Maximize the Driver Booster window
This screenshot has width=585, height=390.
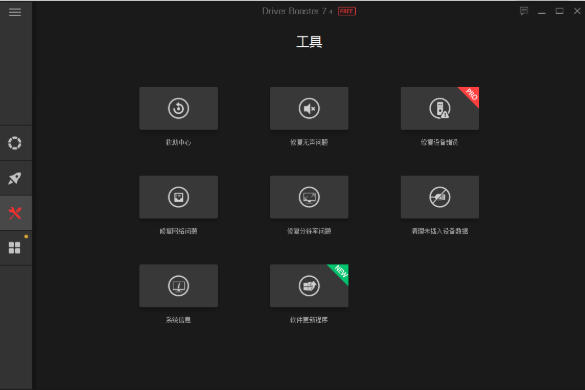(x=560, y=12)
